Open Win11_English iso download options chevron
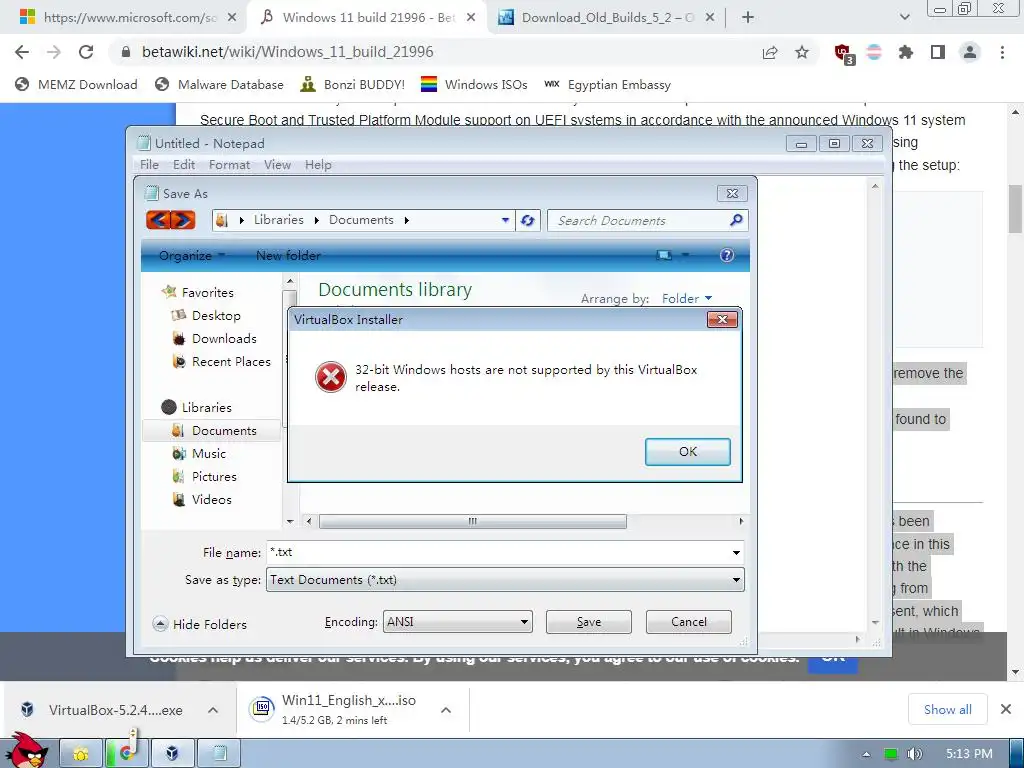 coord(445,710)
